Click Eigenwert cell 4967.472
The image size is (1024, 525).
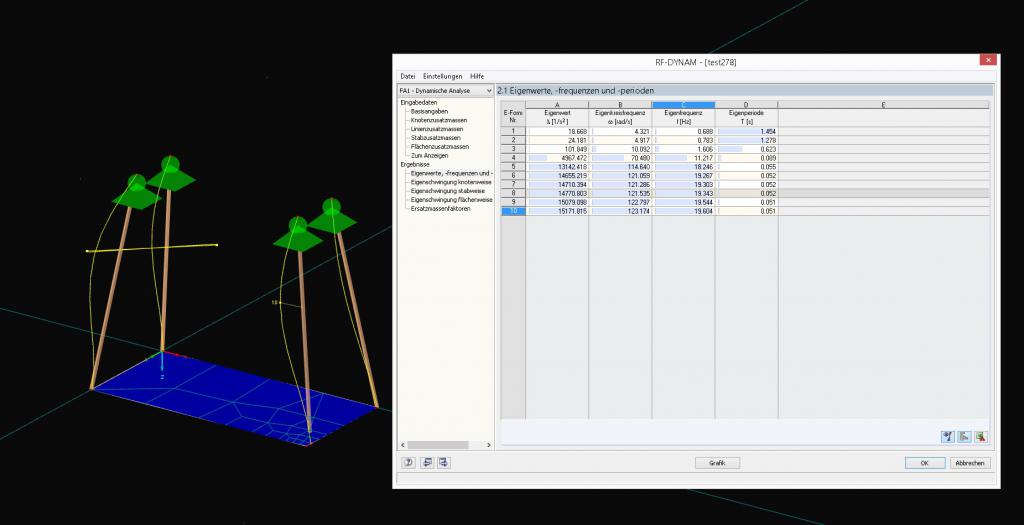click(x=557, y=158)
